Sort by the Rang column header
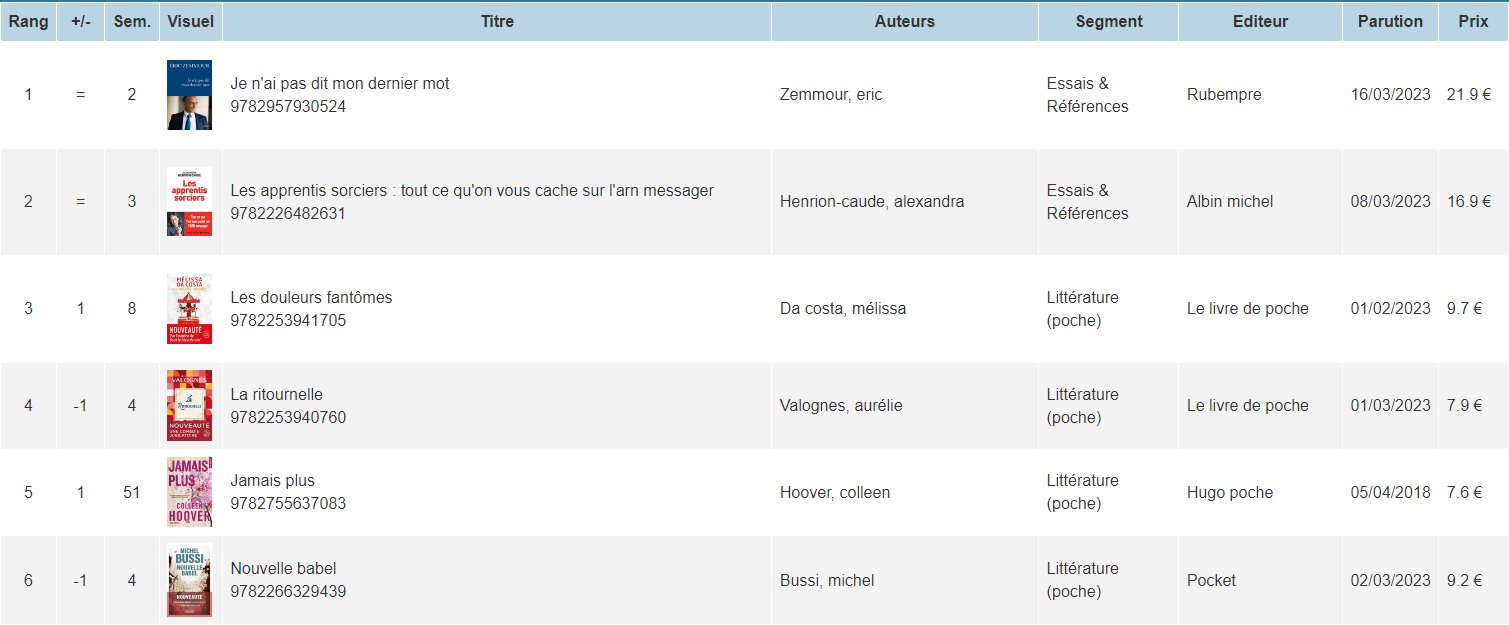 [28, 21]
